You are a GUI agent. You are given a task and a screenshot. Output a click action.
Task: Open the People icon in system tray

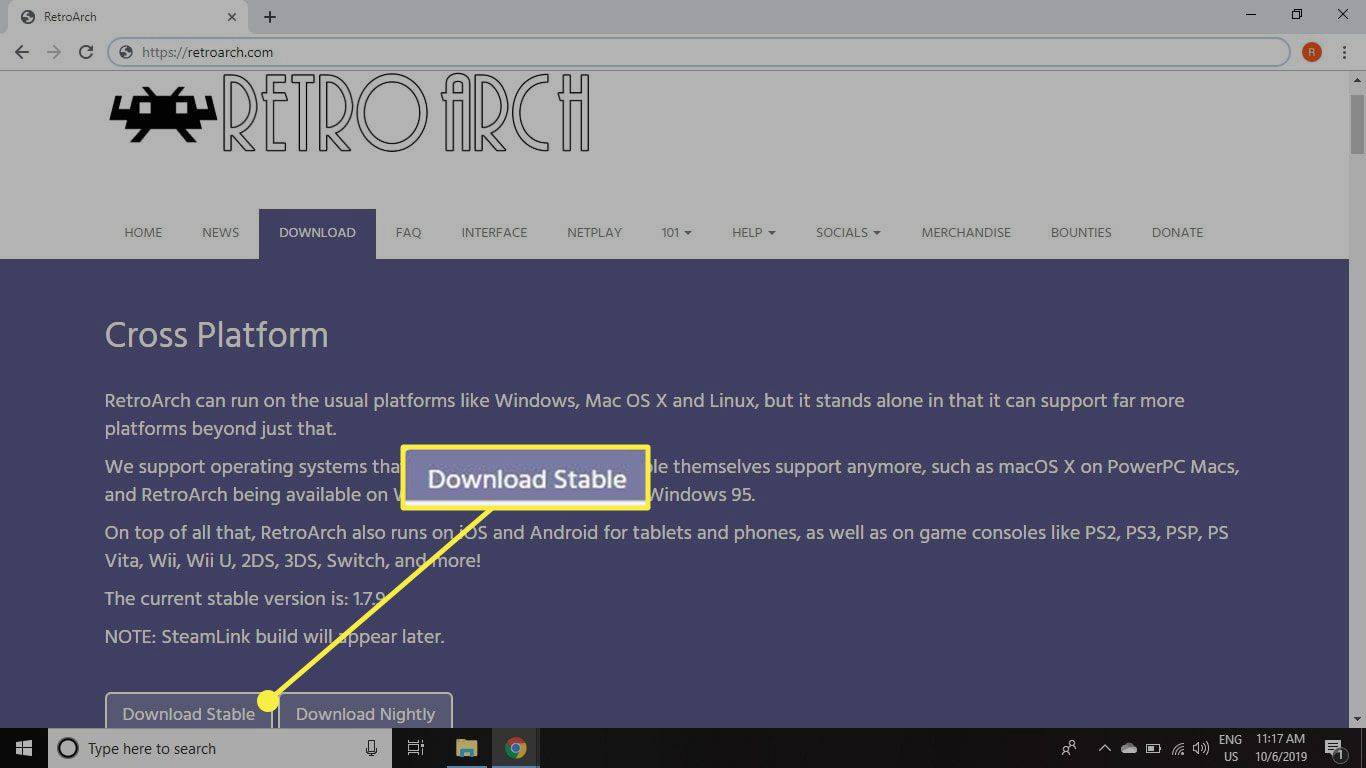click(1069, 748)
